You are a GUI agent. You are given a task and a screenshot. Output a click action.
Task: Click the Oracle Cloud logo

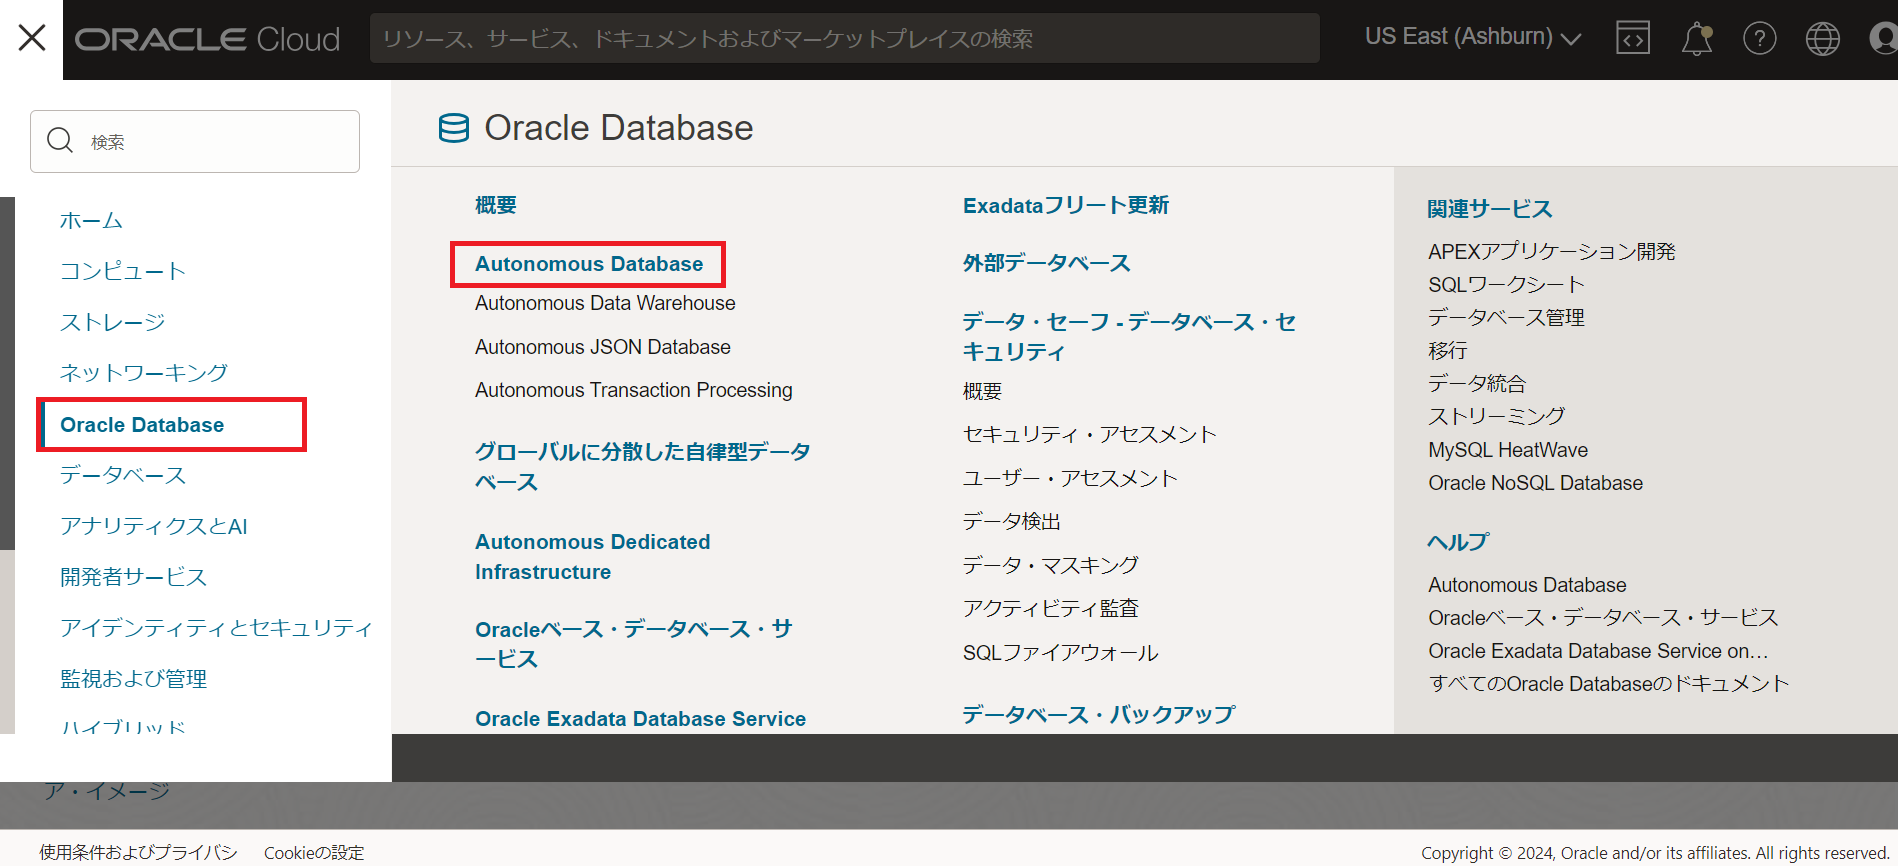(208, 39)
